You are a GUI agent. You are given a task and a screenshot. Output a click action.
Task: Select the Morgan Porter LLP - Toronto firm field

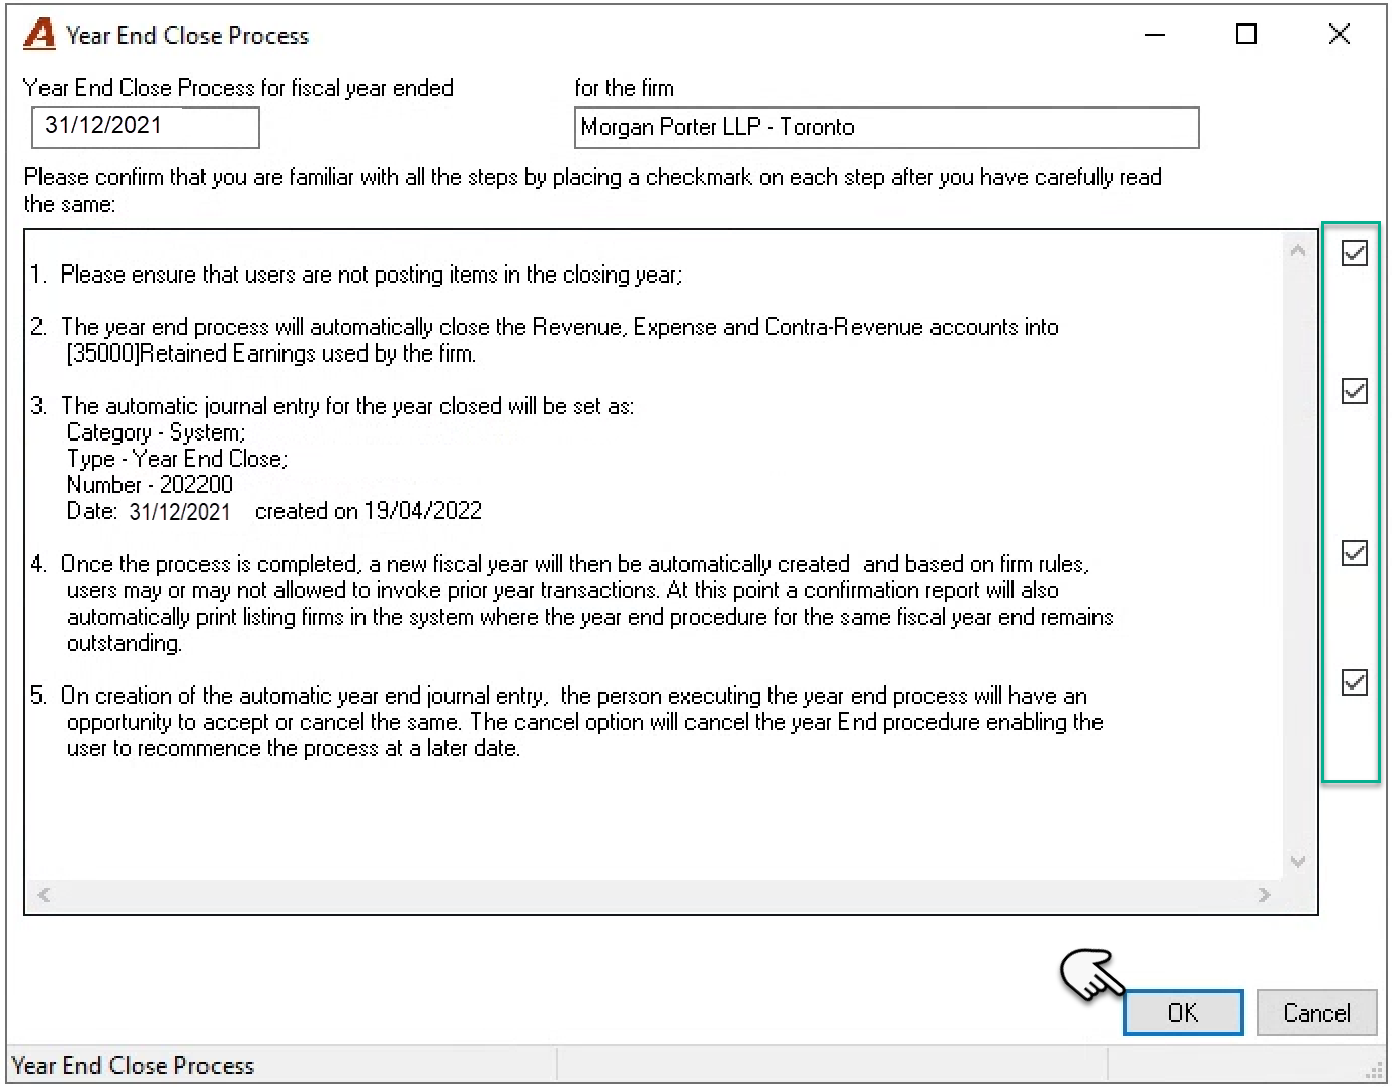[886, 127]
